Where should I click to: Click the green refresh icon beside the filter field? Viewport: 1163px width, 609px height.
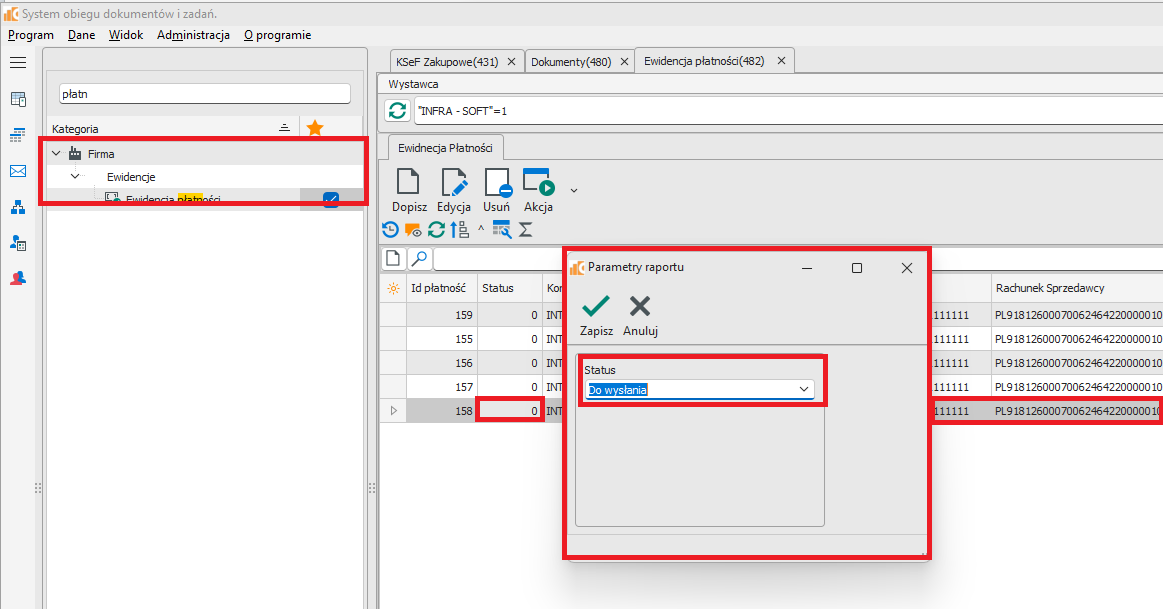pyautogui.click(x=398, y=111)
